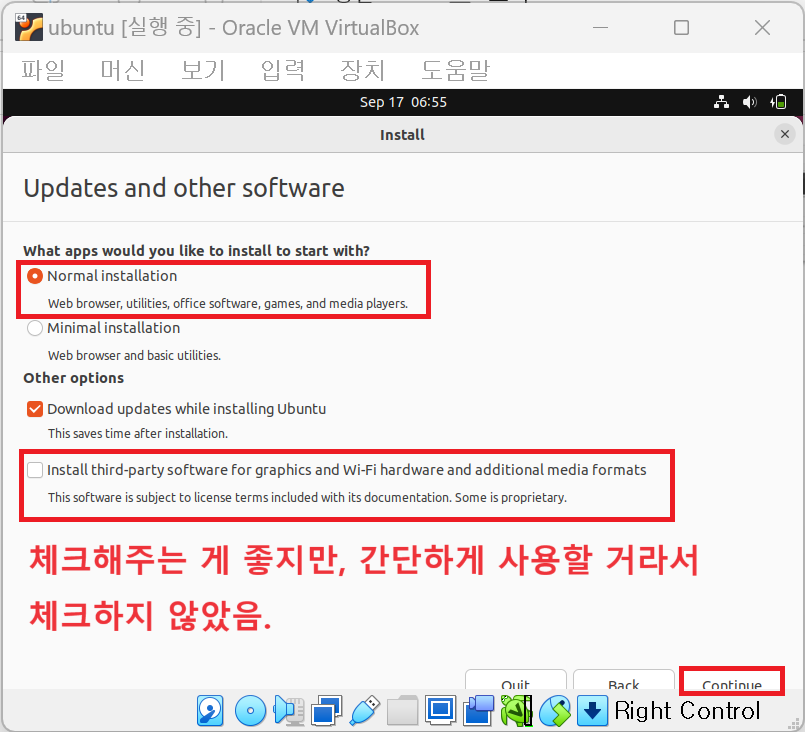Open the 도움말 menu
The image size is (805, 732).
[455, 70]
